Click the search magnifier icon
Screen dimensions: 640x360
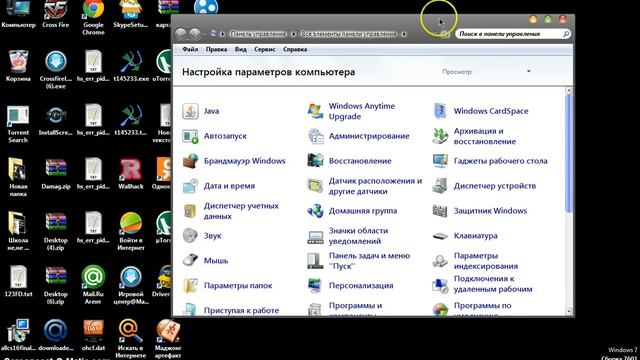pyautogui.click(x=566, y=34)
